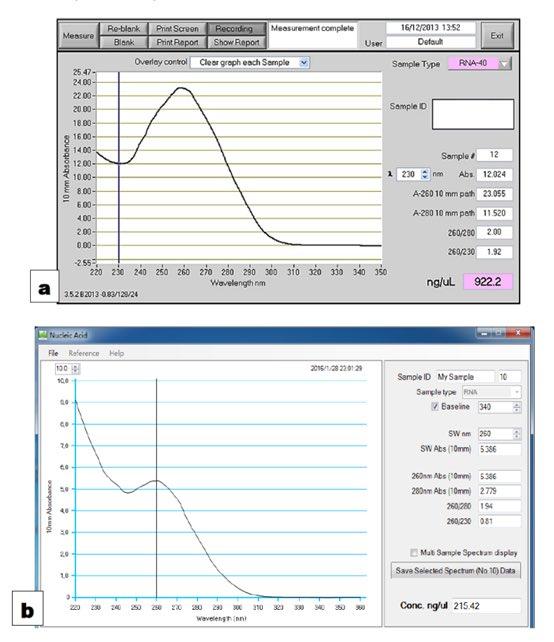Toggle Multi Sample Spectrum display checkbox
This screenshot has height=642, width=554.
pos(414,552)
